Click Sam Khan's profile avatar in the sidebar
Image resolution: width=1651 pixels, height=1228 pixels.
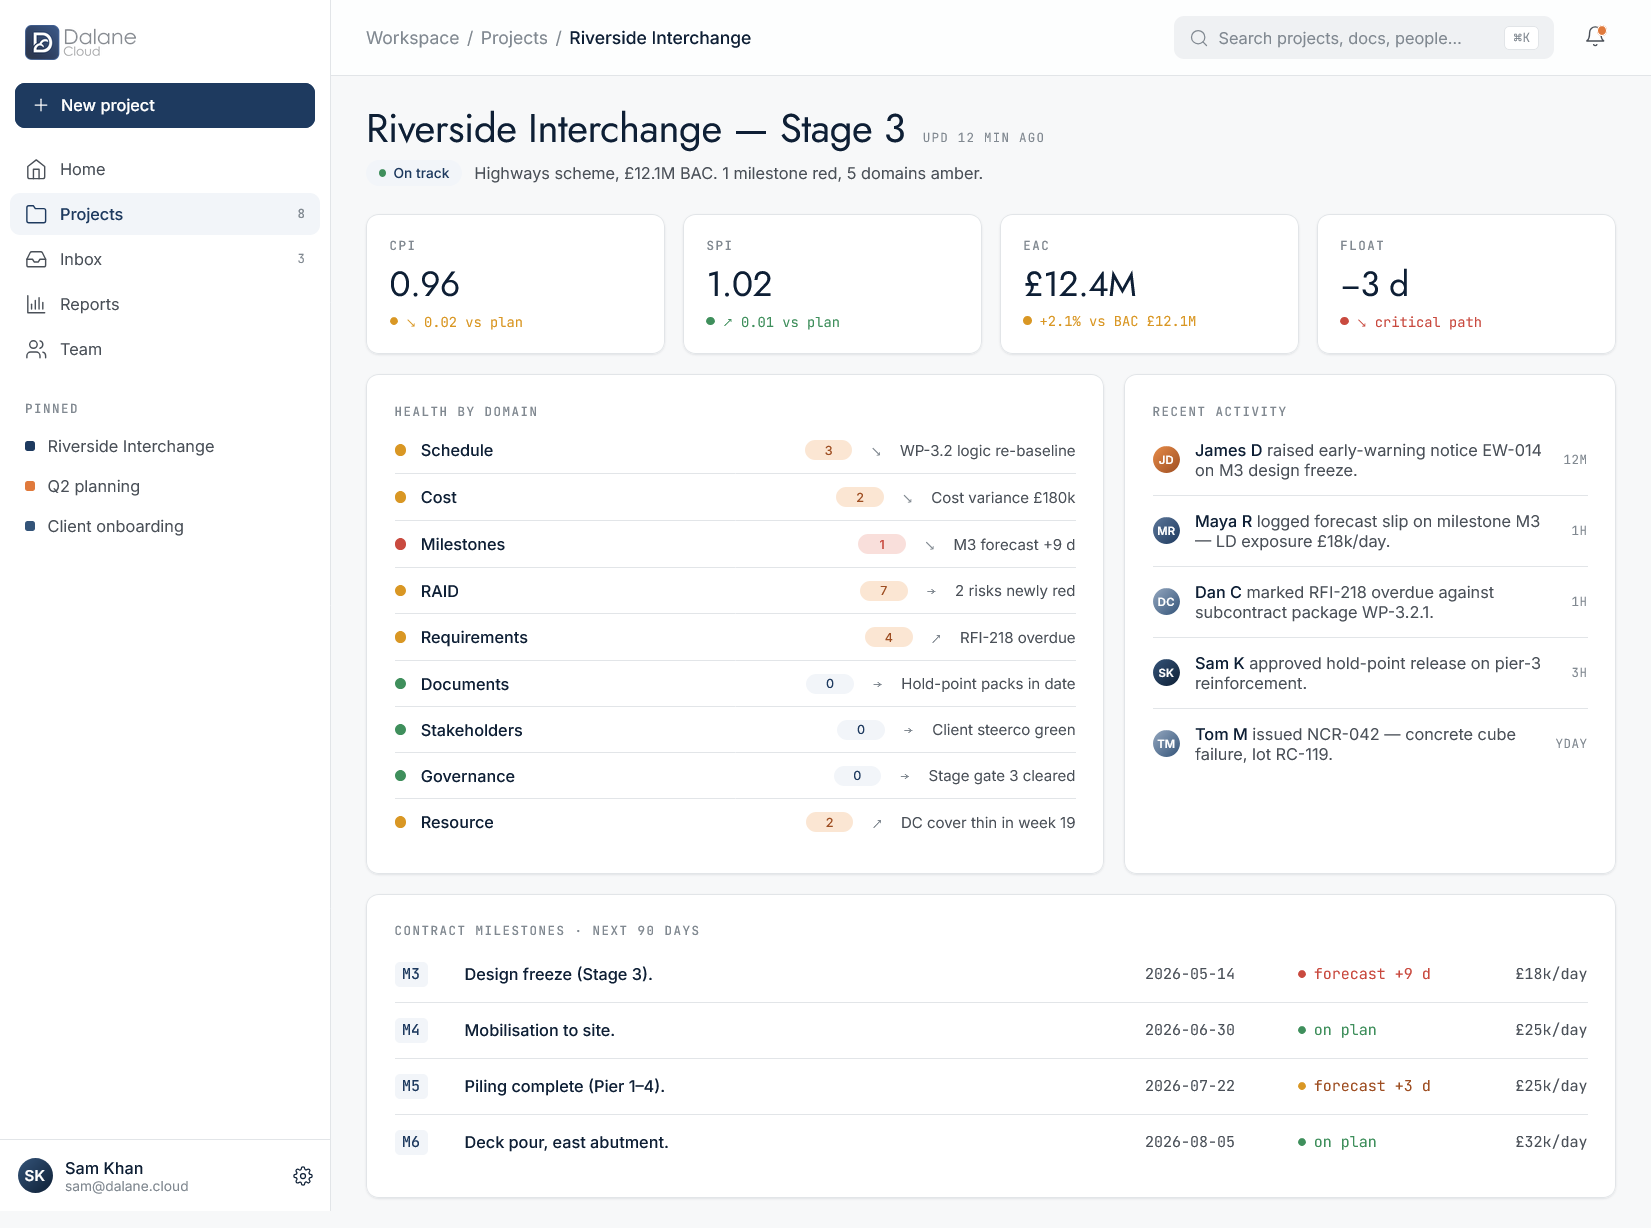(x=35, y=1176)
